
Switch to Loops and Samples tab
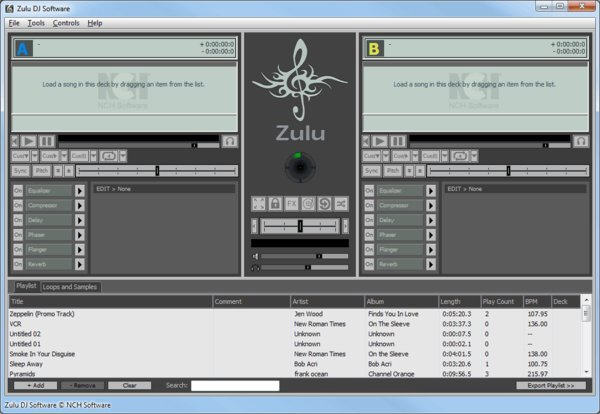coord(70,287)
